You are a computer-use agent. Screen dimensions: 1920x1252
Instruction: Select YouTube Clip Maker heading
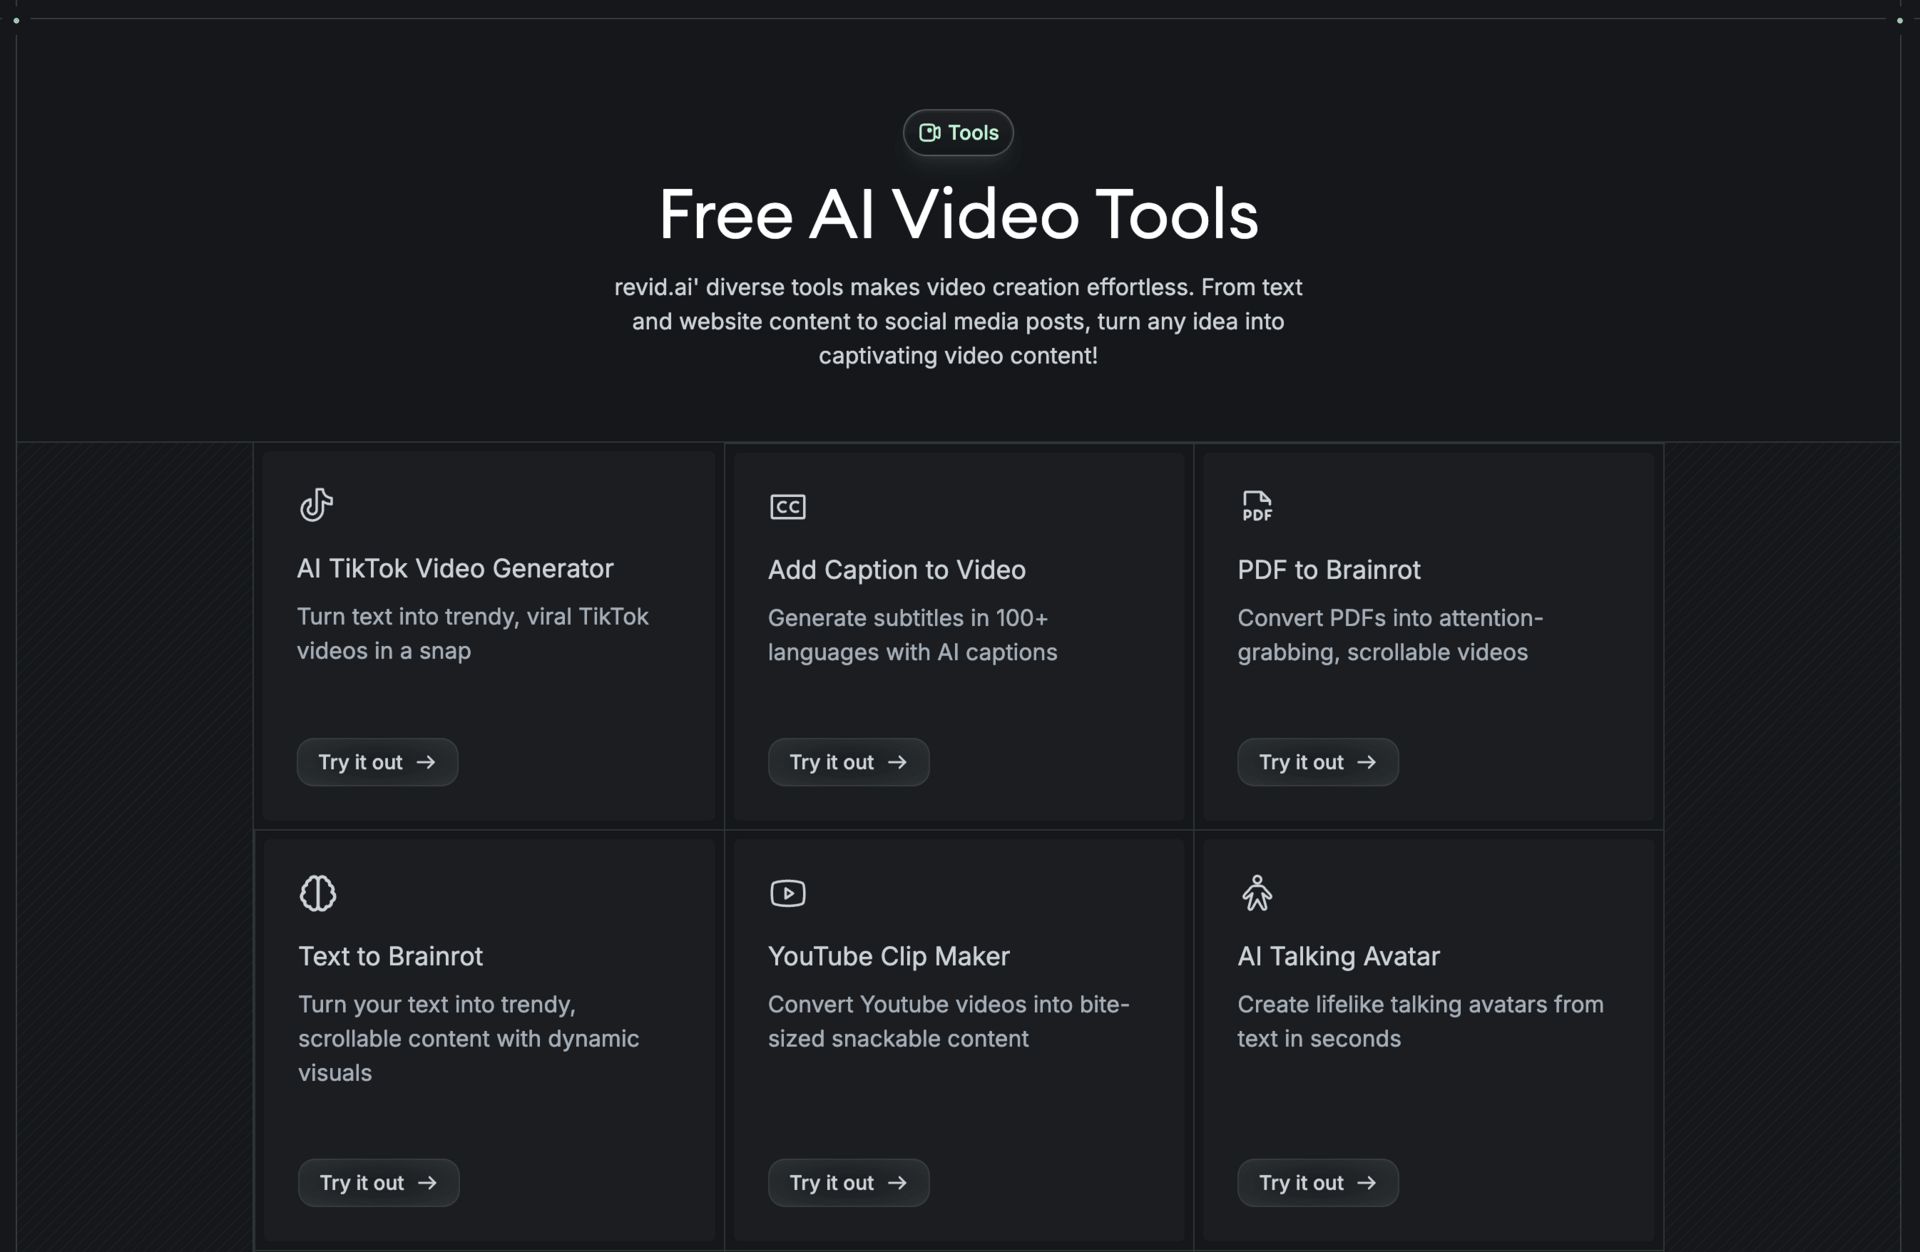coord(888,957)
